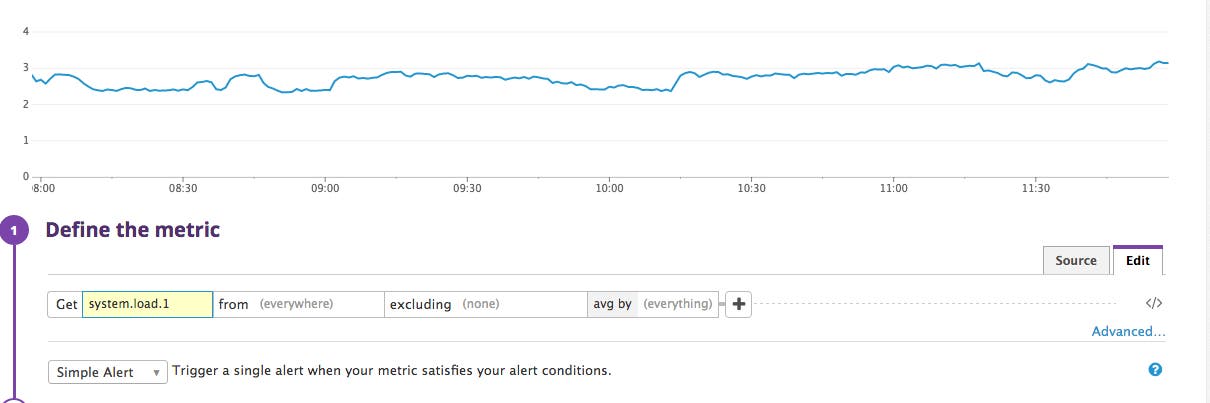Expand the Simple Alert dropdown
This screenshot has width=1210, height=403.
coord(107,372)
